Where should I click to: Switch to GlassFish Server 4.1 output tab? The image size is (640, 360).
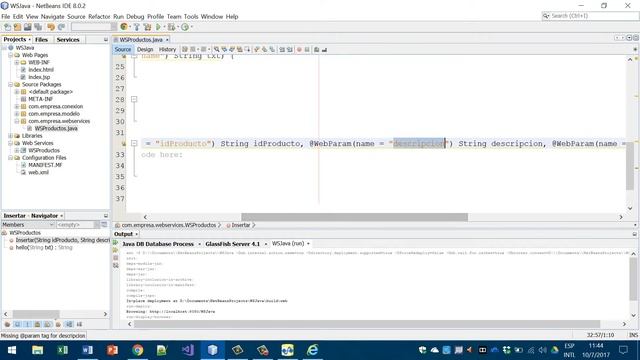pos(233,244)
